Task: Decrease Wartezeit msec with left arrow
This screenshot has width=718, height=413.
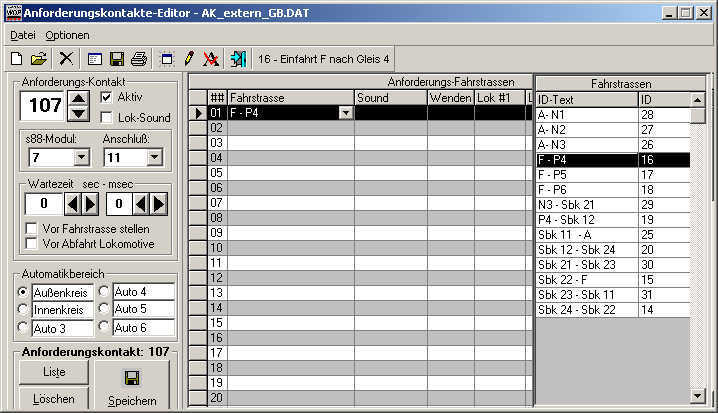Action: coord(141,204)
